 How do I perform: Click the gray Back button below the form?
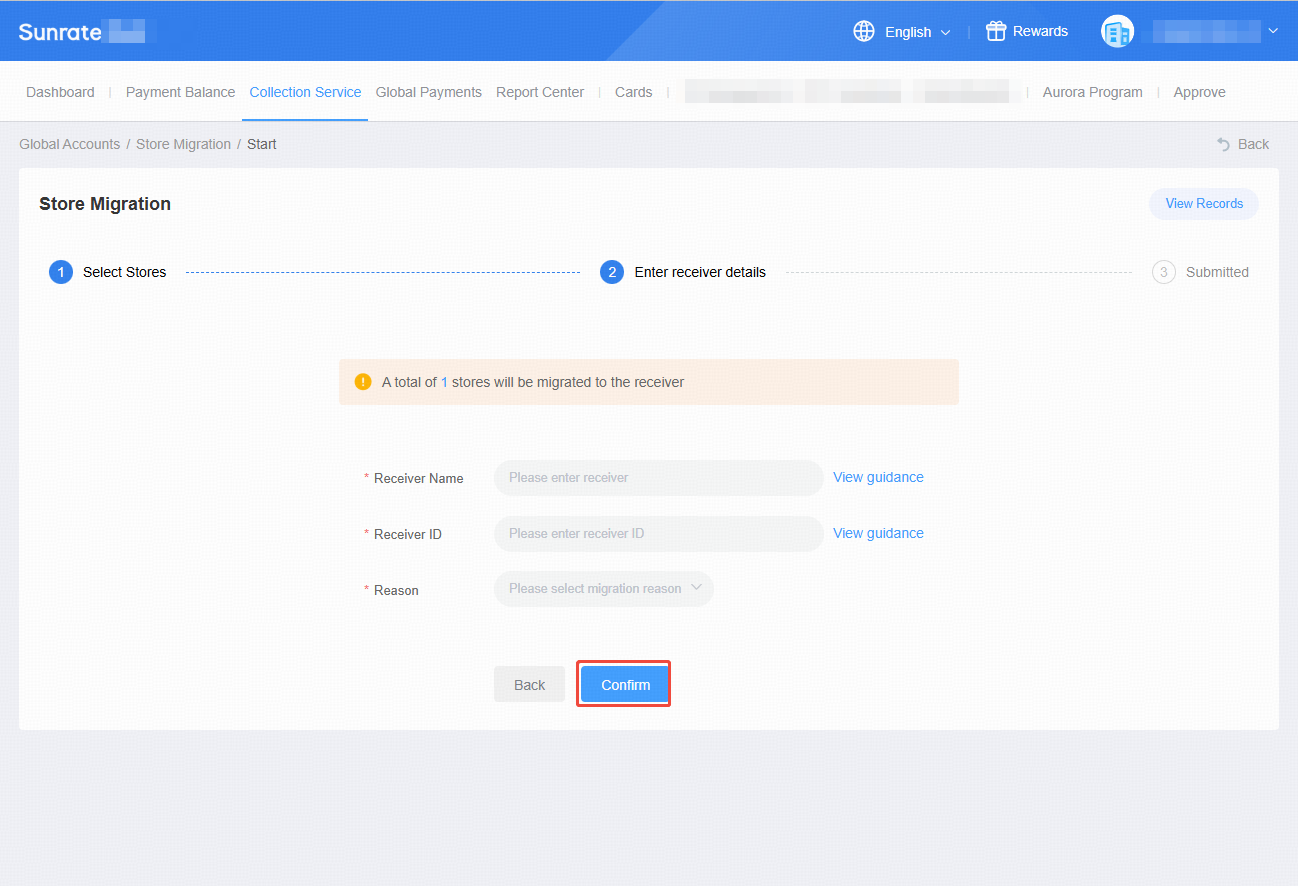coord(529,685)
